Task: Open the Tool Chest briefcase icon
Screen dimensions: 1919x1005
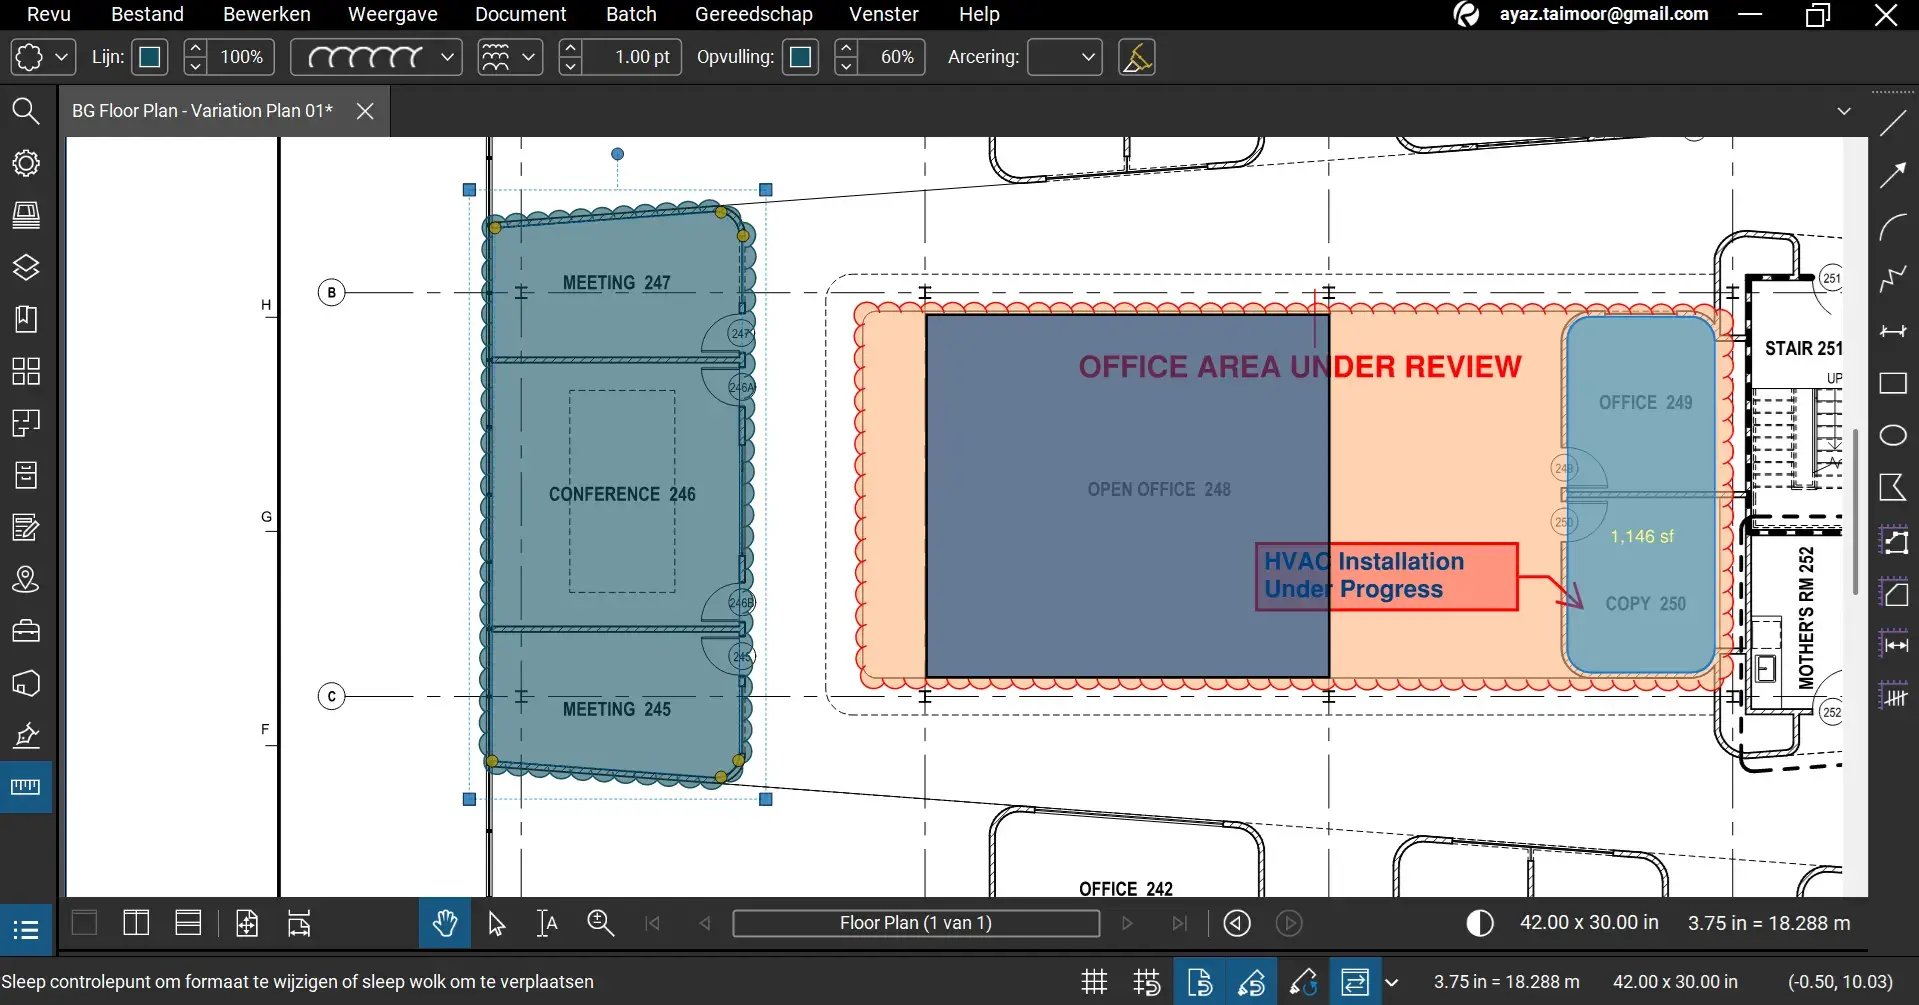Action: pyautogui.click(x=26, y=631)
